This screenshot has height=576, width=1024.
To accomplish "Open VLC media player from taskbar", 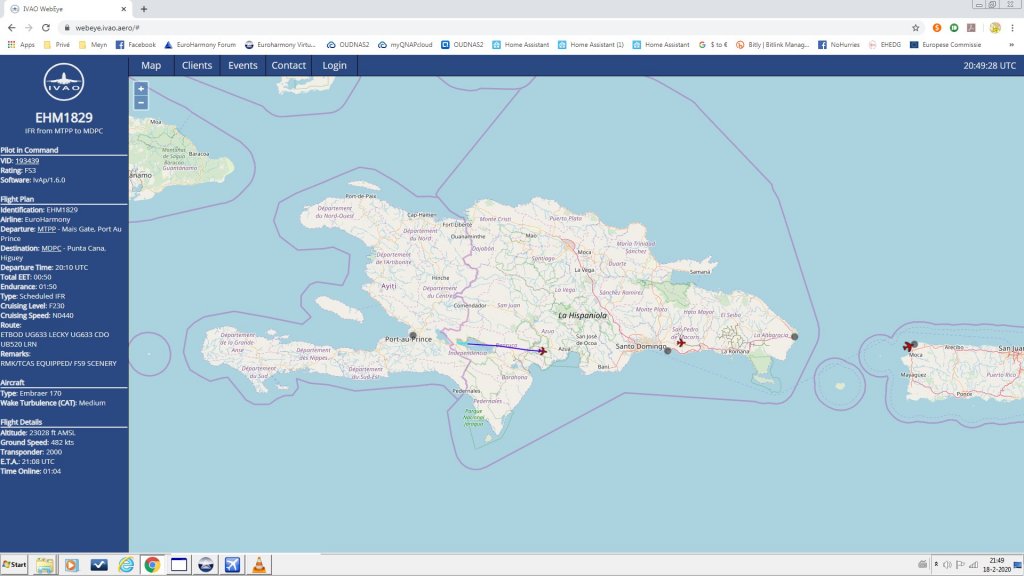I will point(260,565).
